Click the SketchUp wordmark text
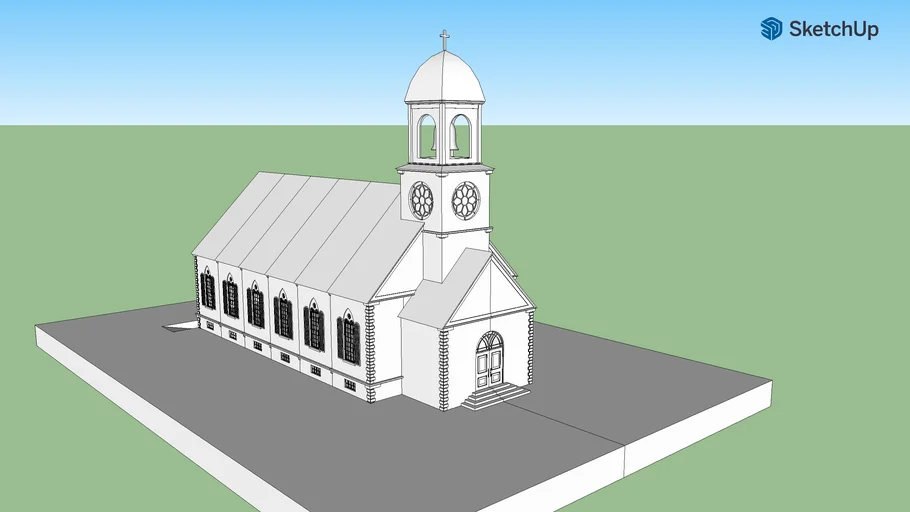910x512 pixels. tap(833, 29)
